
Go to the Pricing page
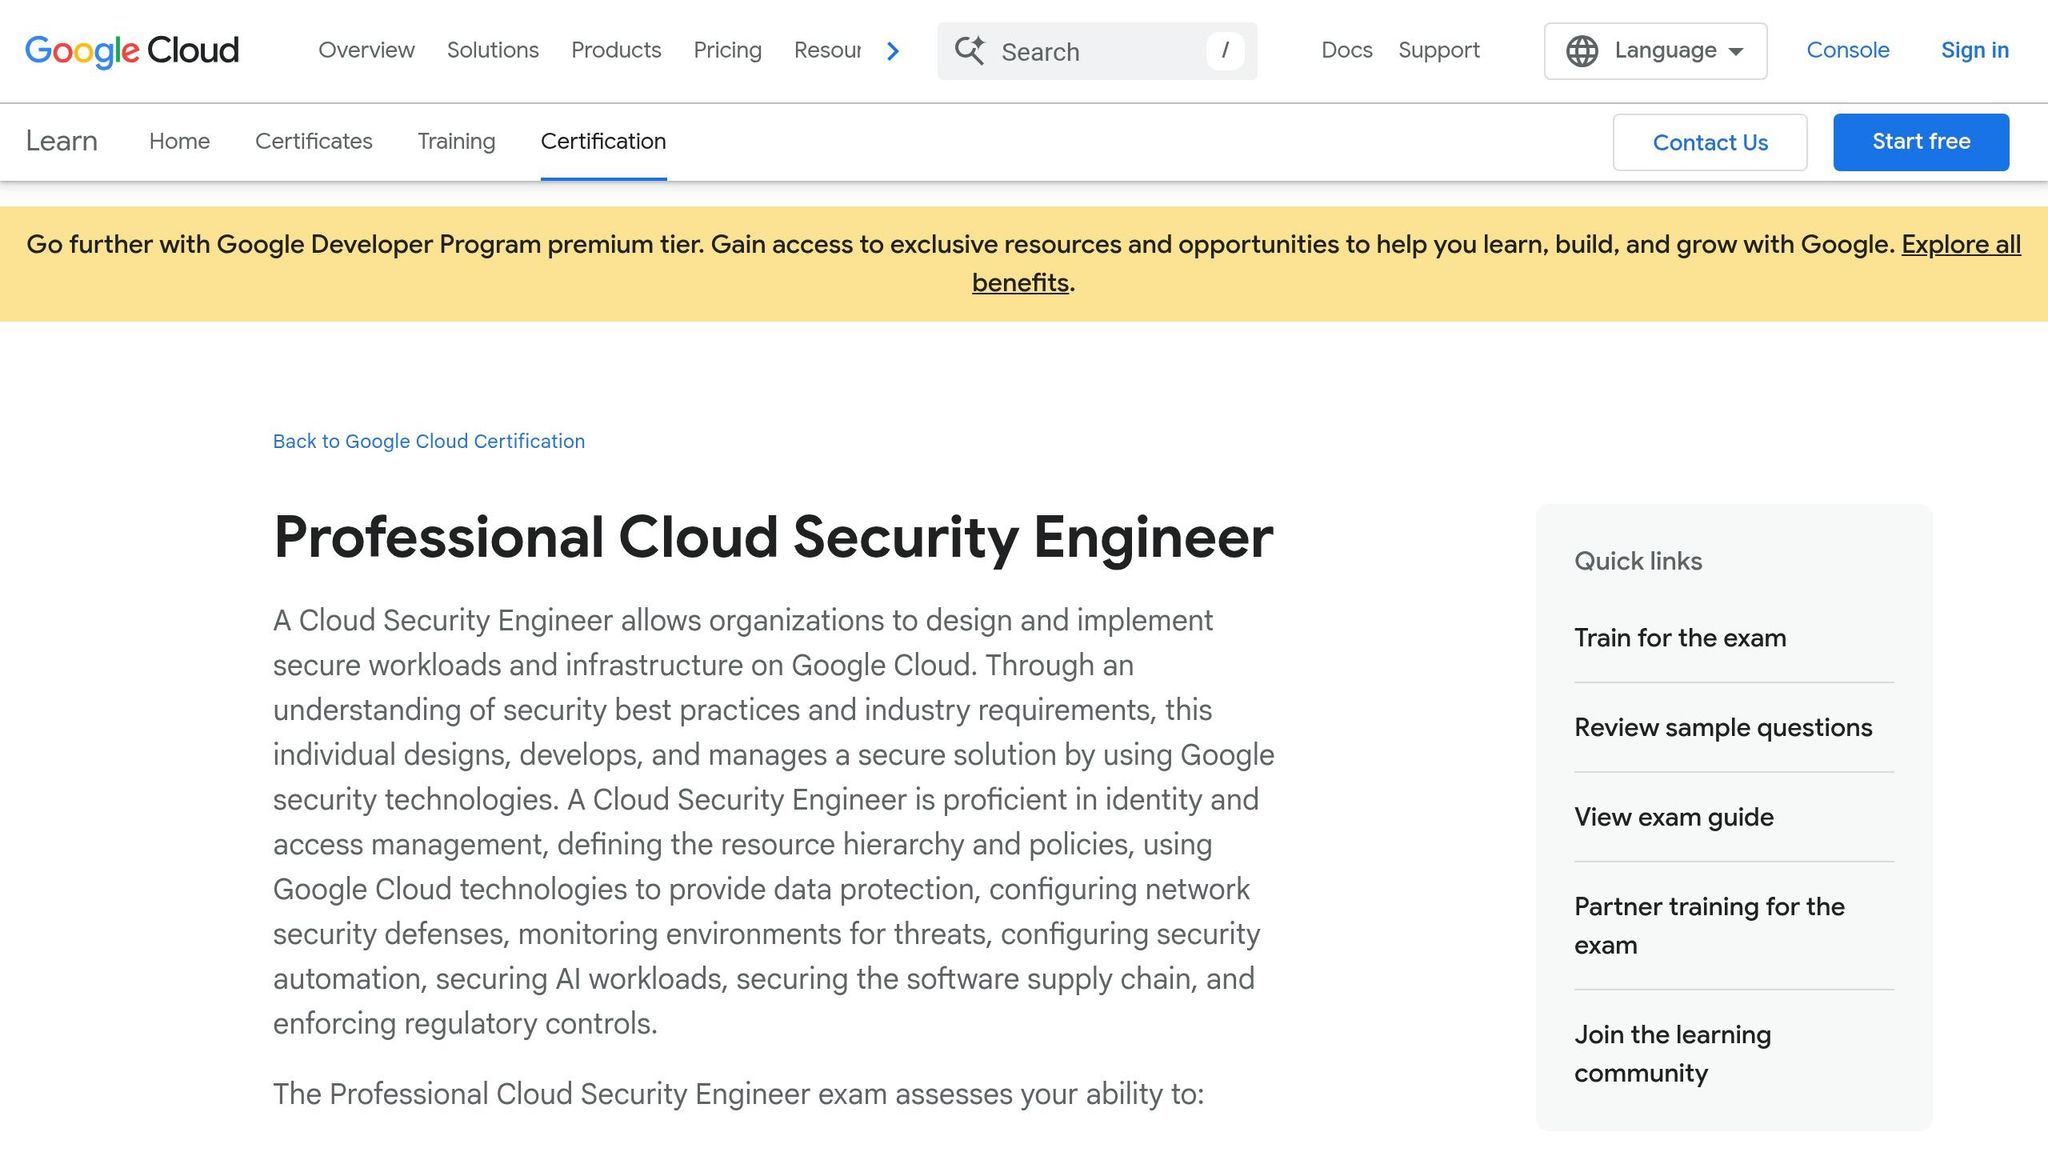[x=728, y=50]
